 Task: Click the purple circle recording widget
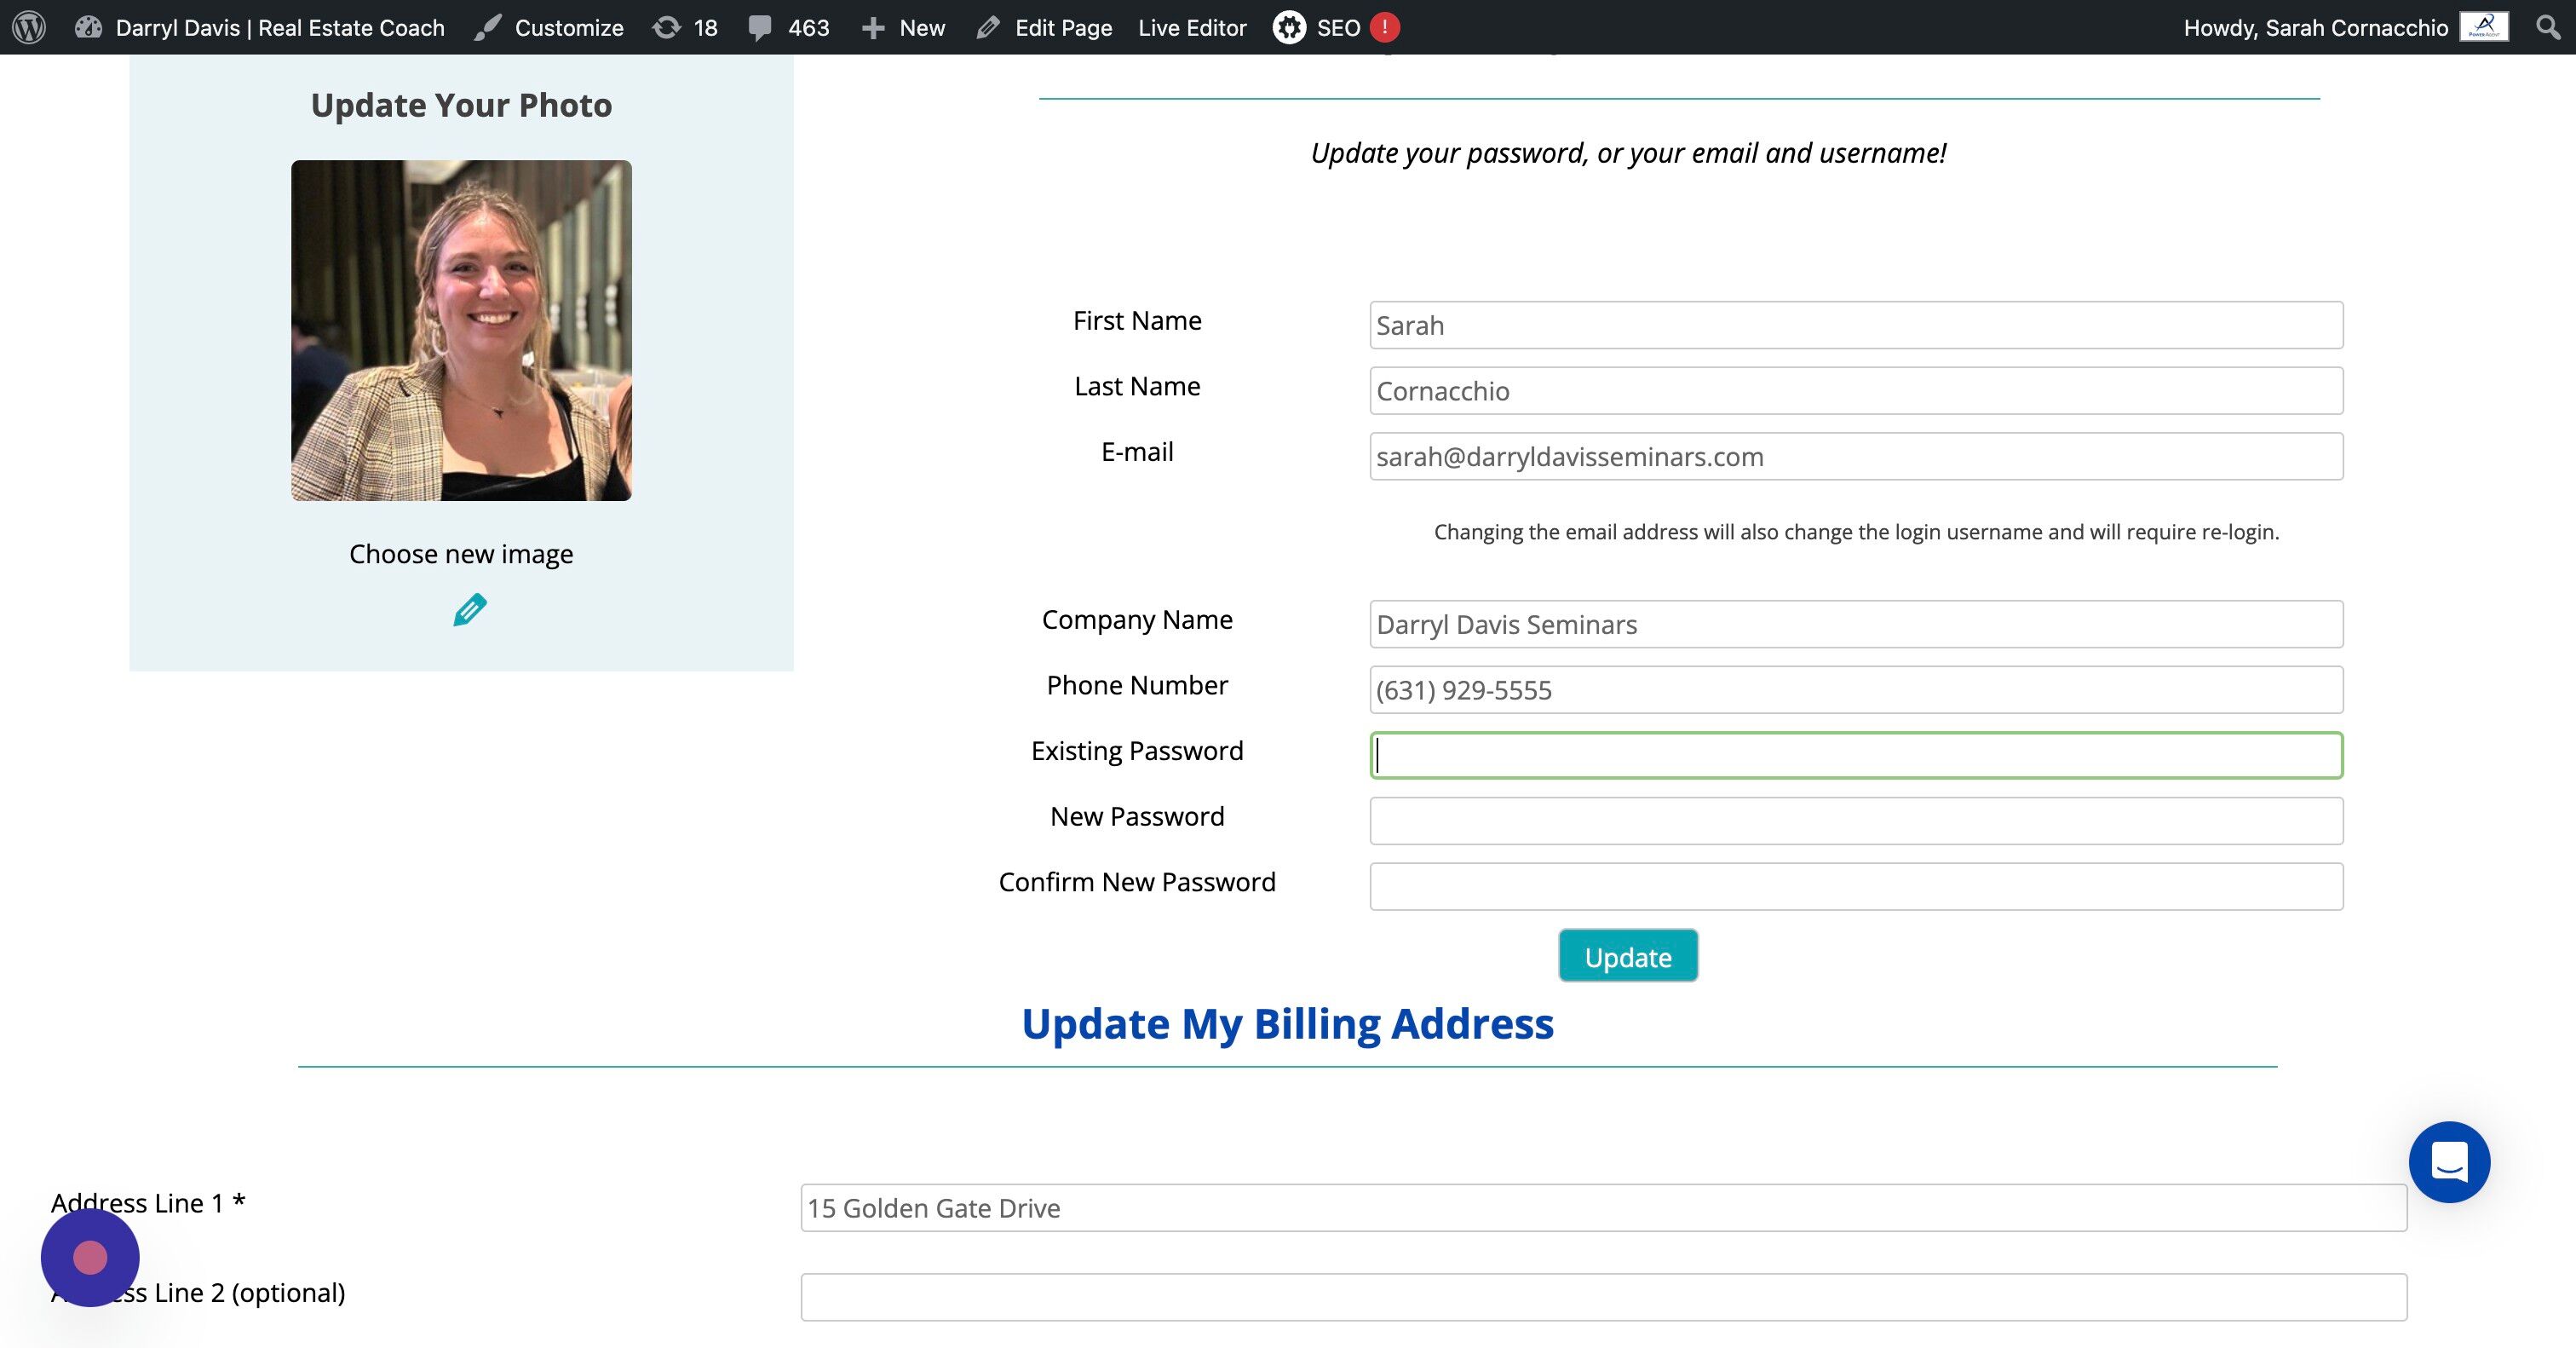(x=90, y=1257)
